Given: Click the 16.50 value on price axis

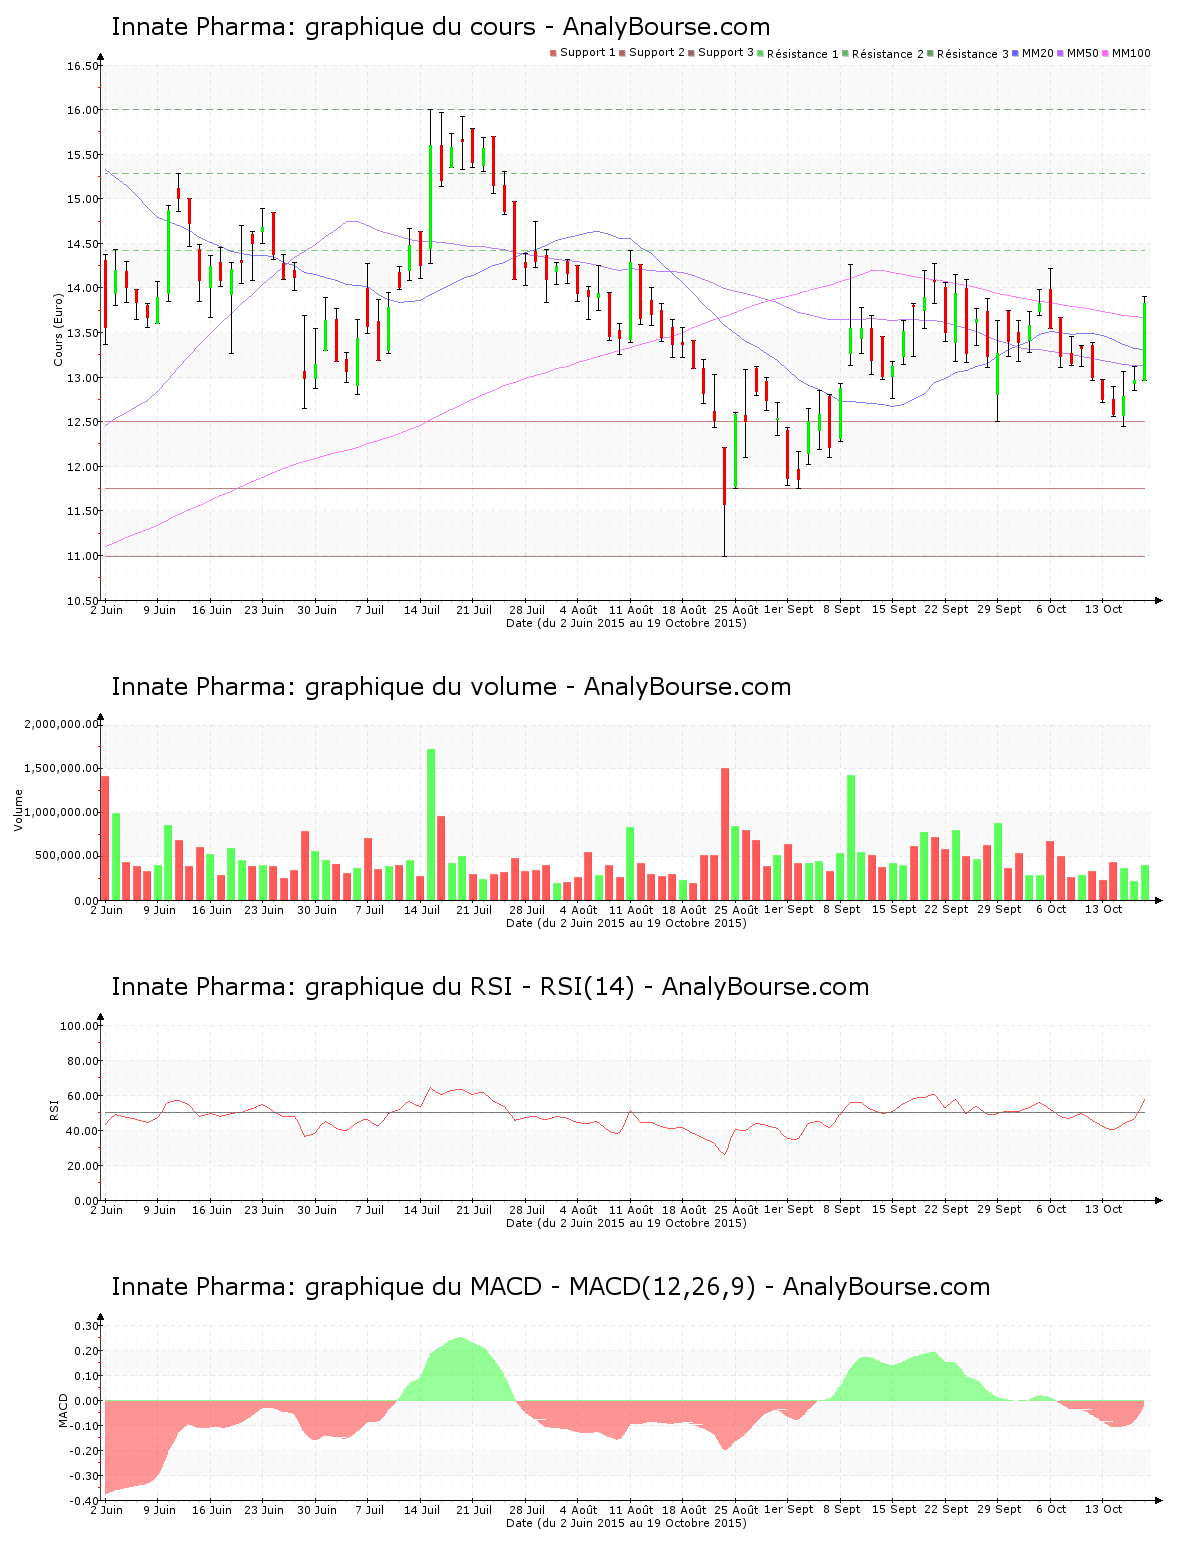Looking at the screenshot, I should tap(83, 67).
